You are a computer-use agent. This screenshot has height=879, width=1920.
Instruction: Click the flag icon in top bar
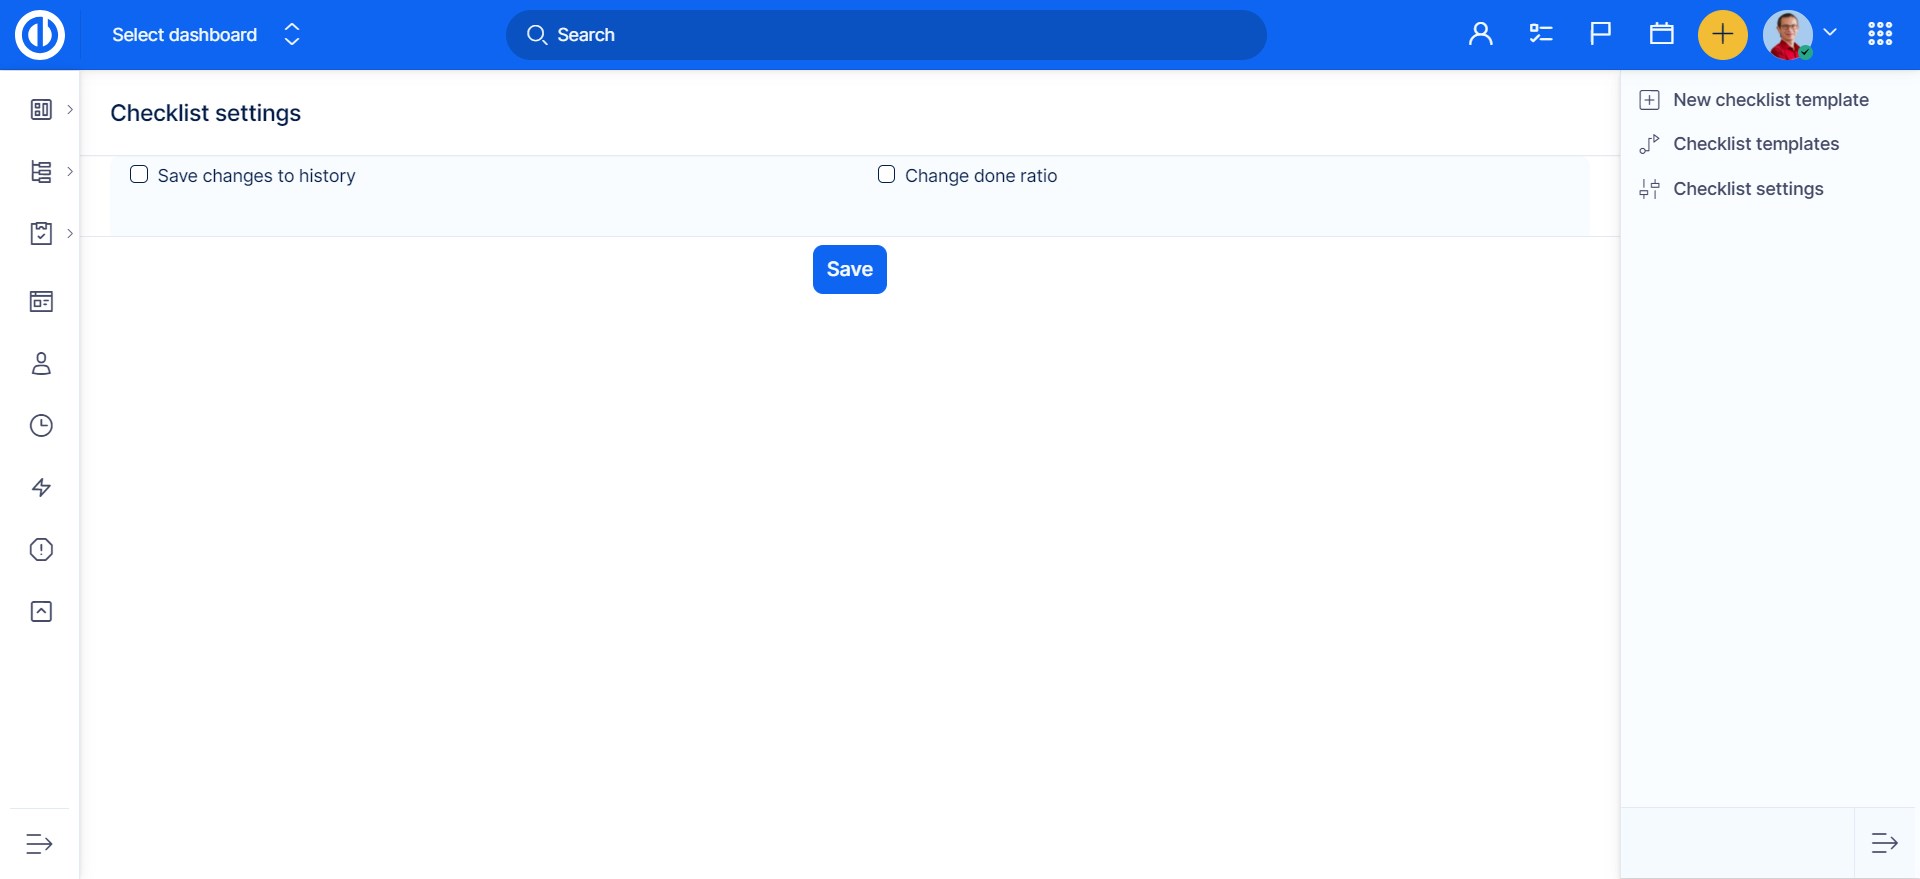pos(1600,35)
